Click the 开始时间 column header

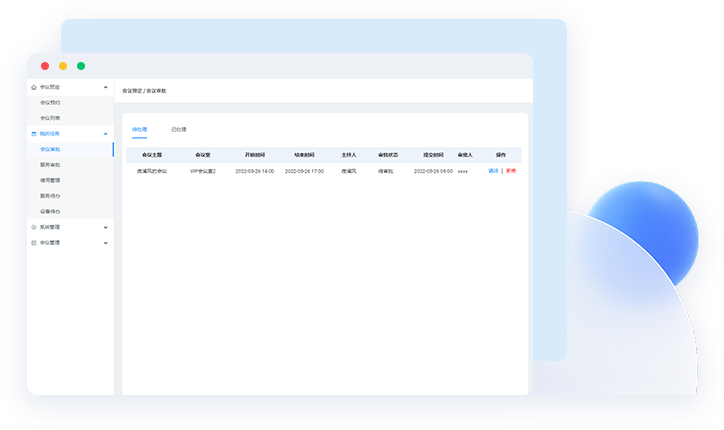click(255, 155)
